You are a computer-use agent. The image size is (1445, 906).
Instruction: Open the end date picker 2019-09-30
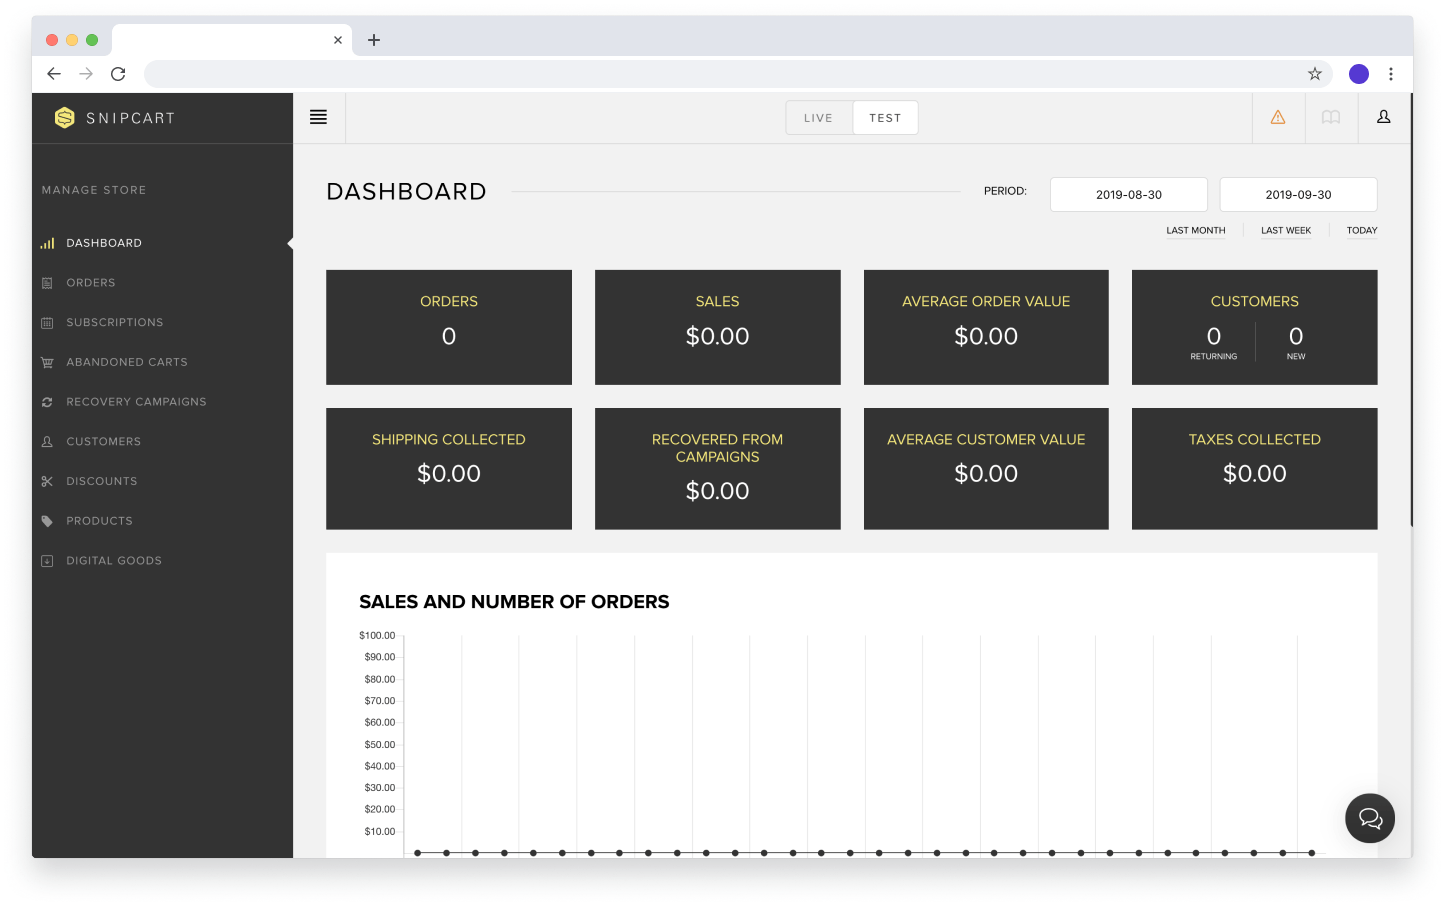tap(1297, 194)
